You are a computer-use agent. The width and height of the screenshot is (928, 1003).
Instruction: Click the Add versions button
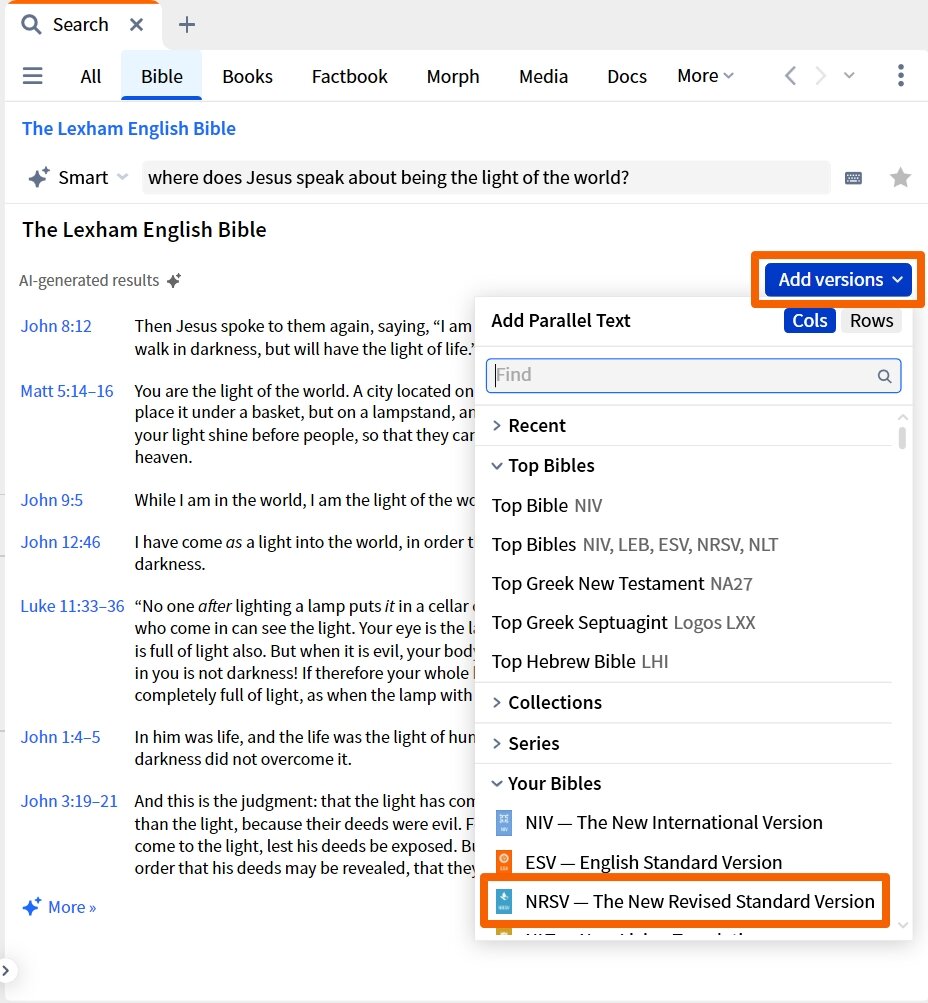pos(838,280)
